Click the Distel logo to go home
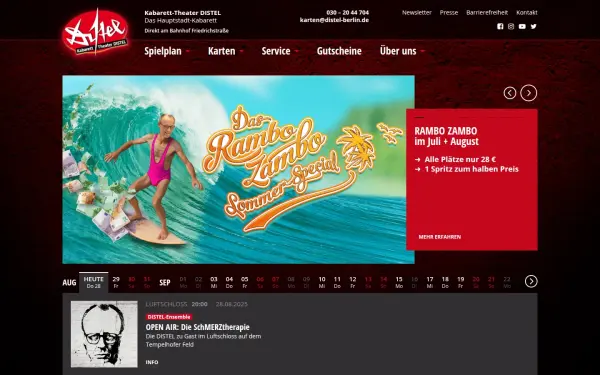Viewport: 600px width, 375px height. (x=95, y=33)
